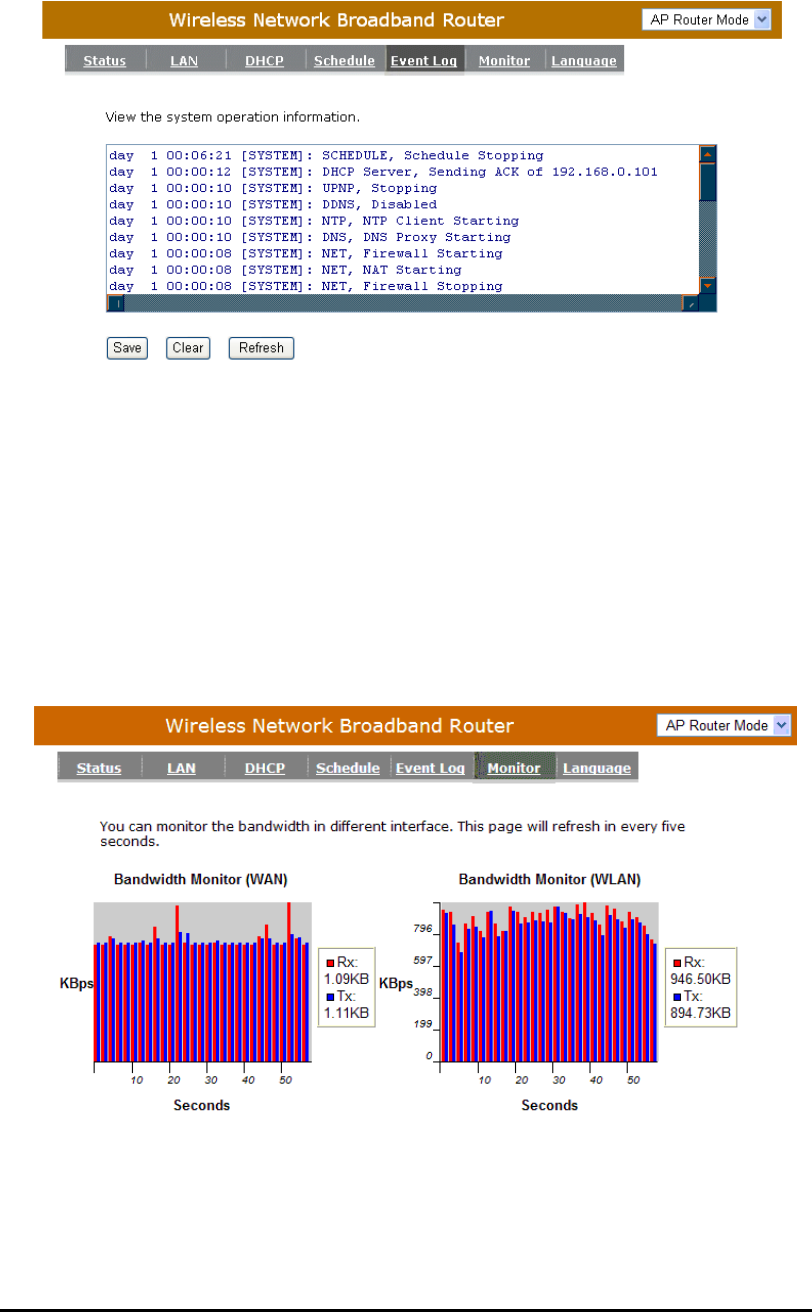Select the DHCP tab on the Event Log page
Screen dimensions: 812x1312
(265, 61)
